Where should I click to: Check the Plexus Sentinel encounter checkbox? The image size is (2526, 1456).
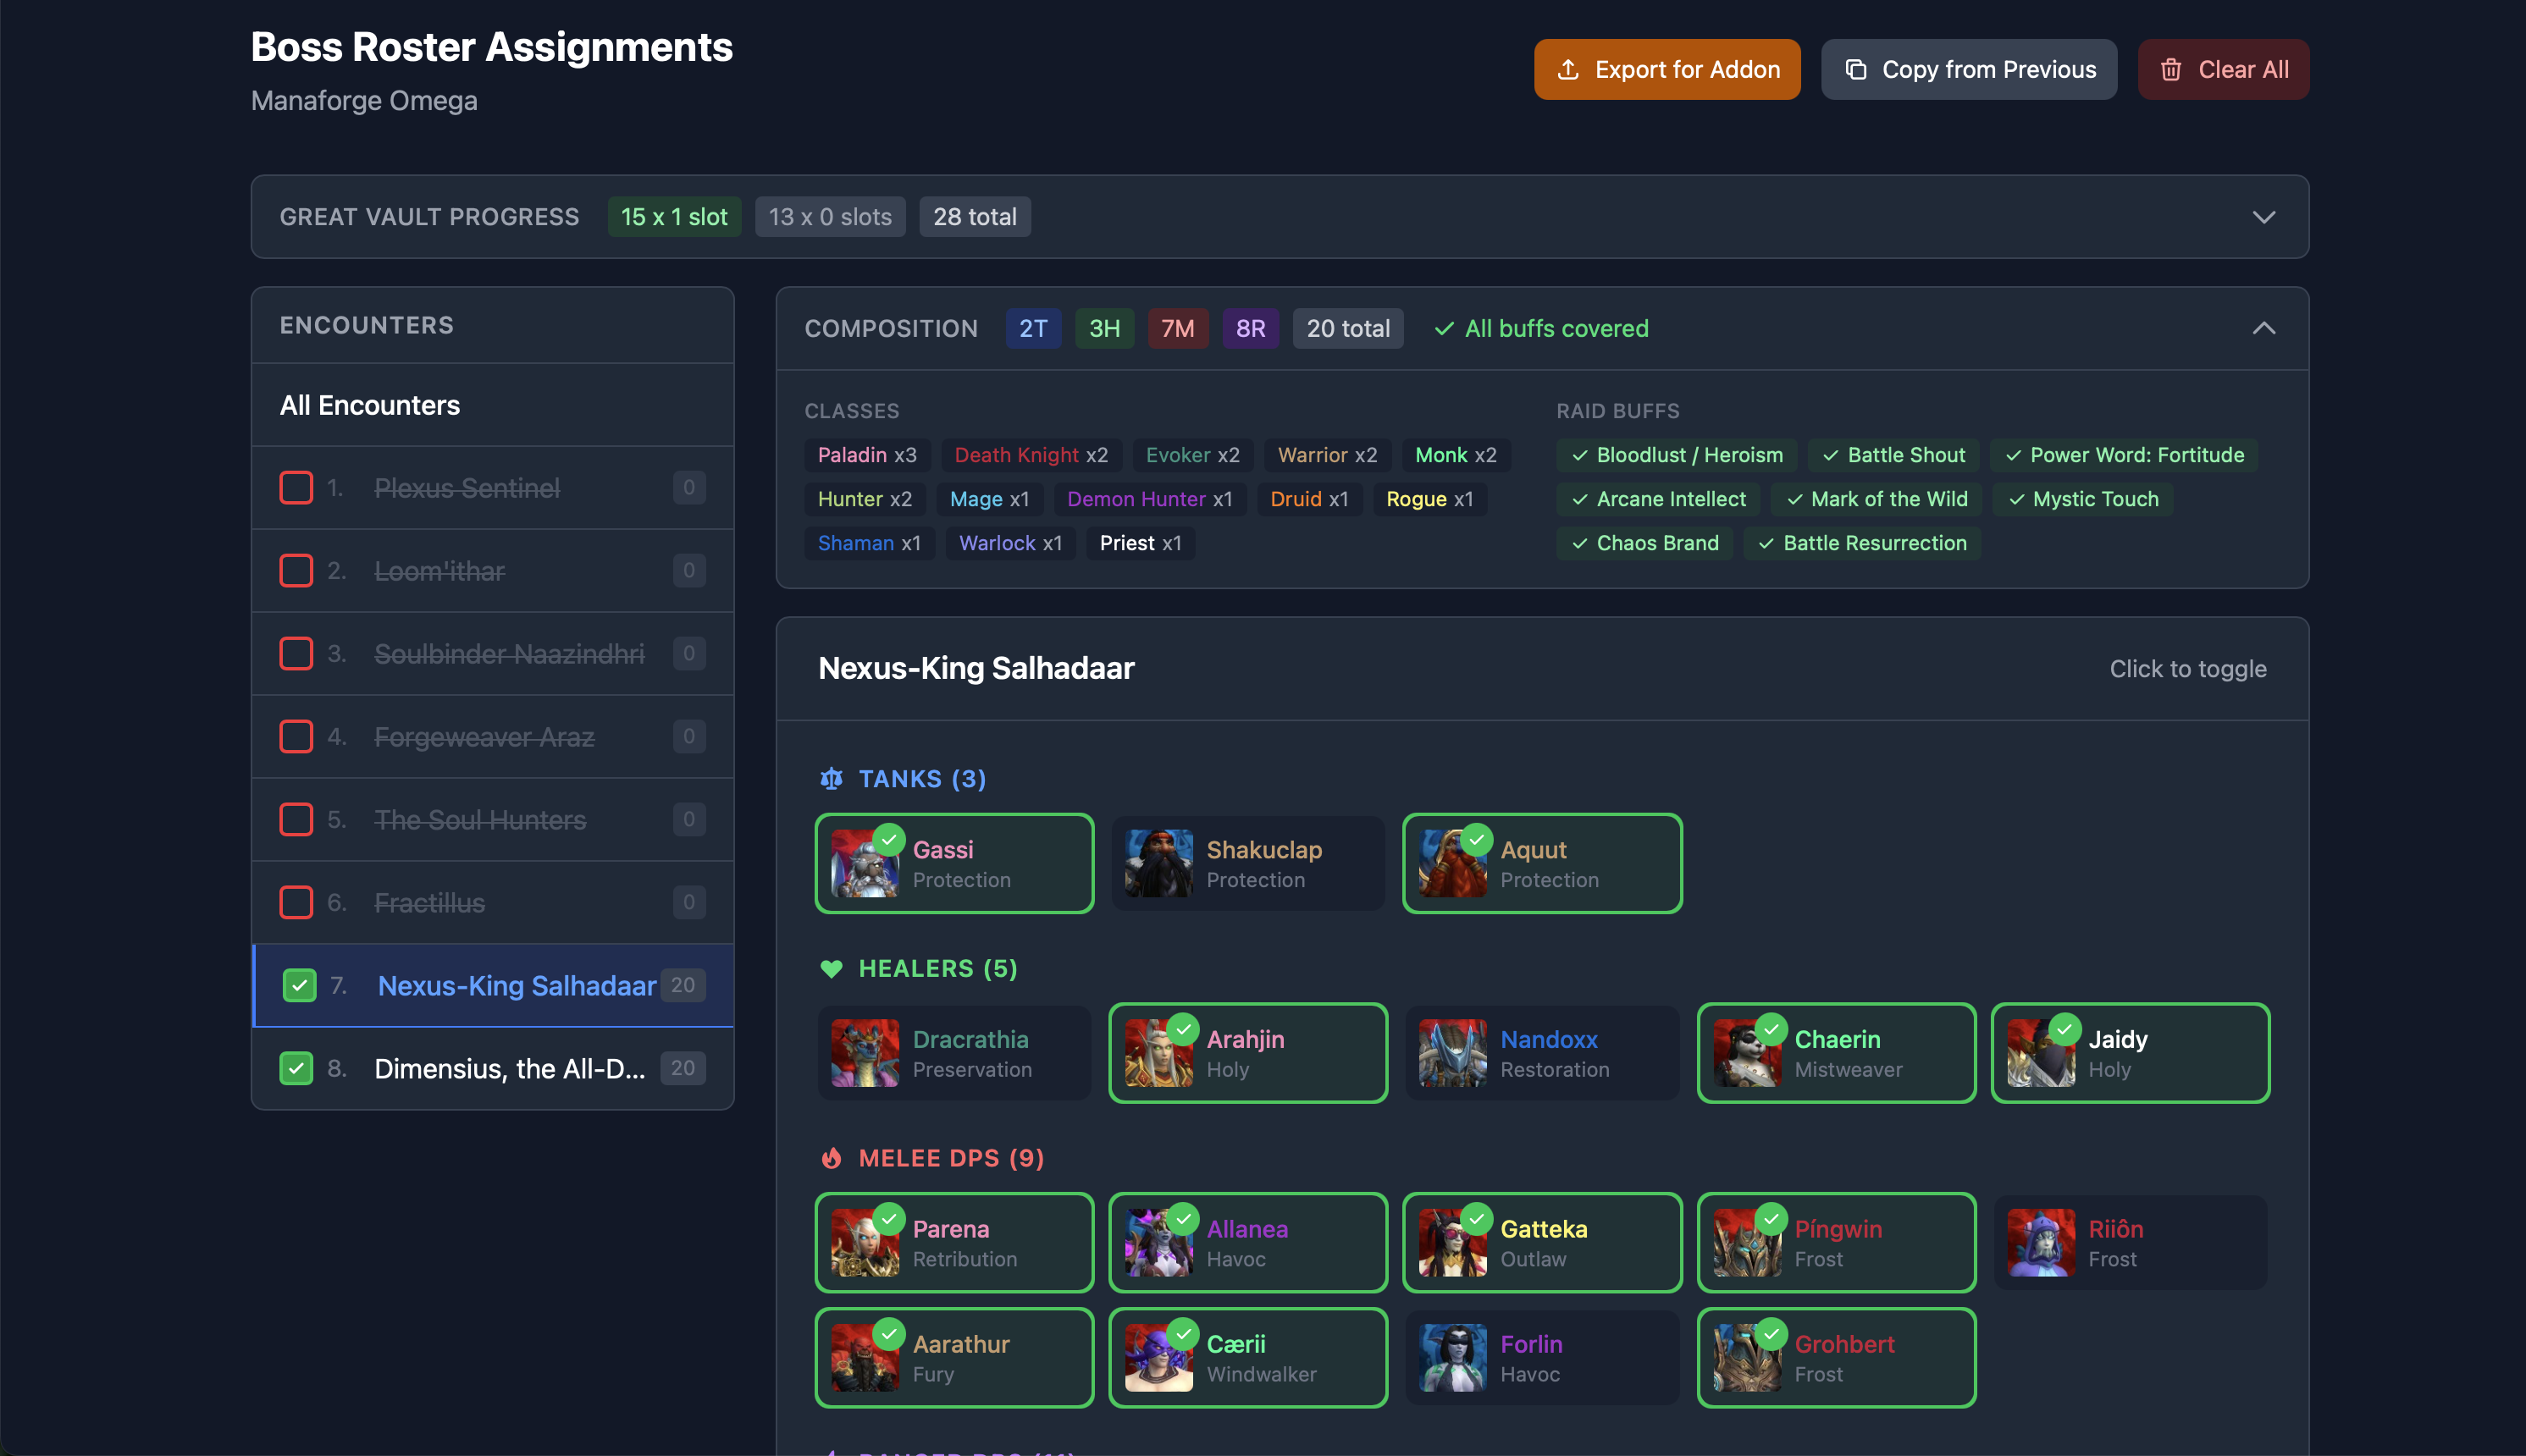pos(296,488)
